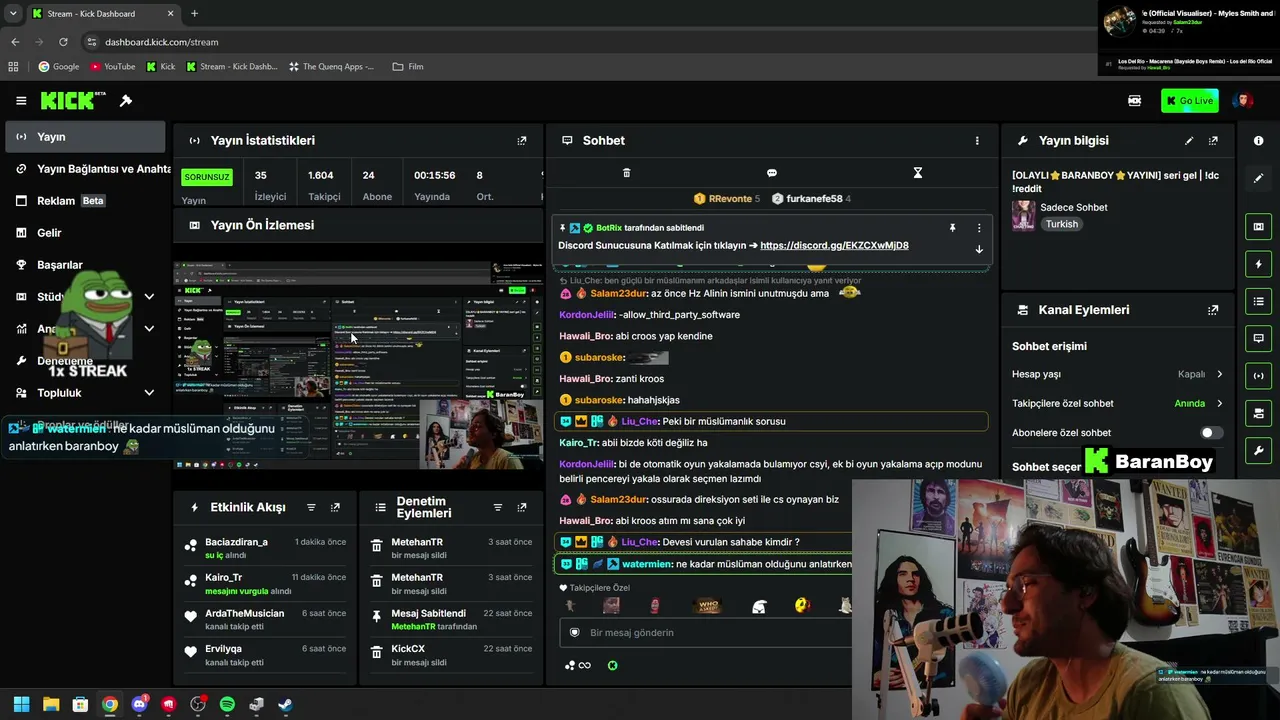Reload the page in the browser
Viewport: 1280px width, 720px height.
[x=63, y=42]
